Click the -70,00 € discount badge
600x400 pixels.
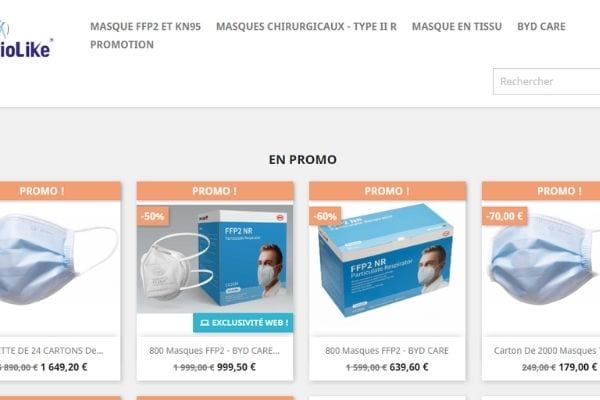(504, 216)
